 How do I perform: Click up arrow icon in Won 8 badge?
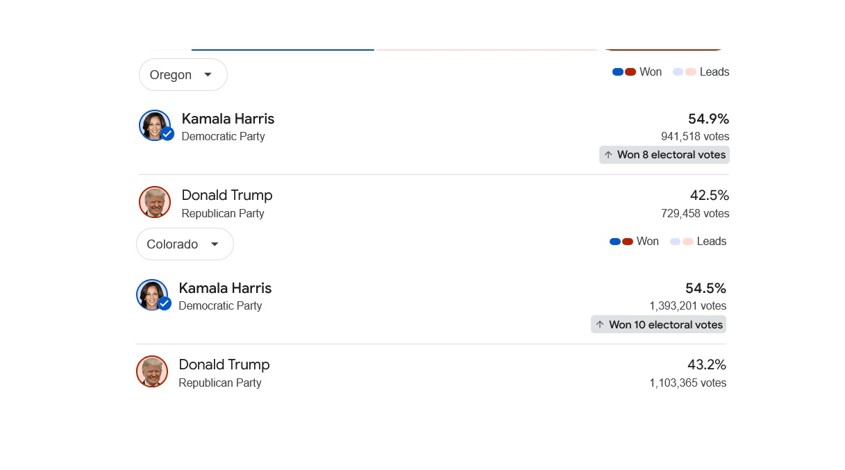pyautogui.click(x=608, y=155)
